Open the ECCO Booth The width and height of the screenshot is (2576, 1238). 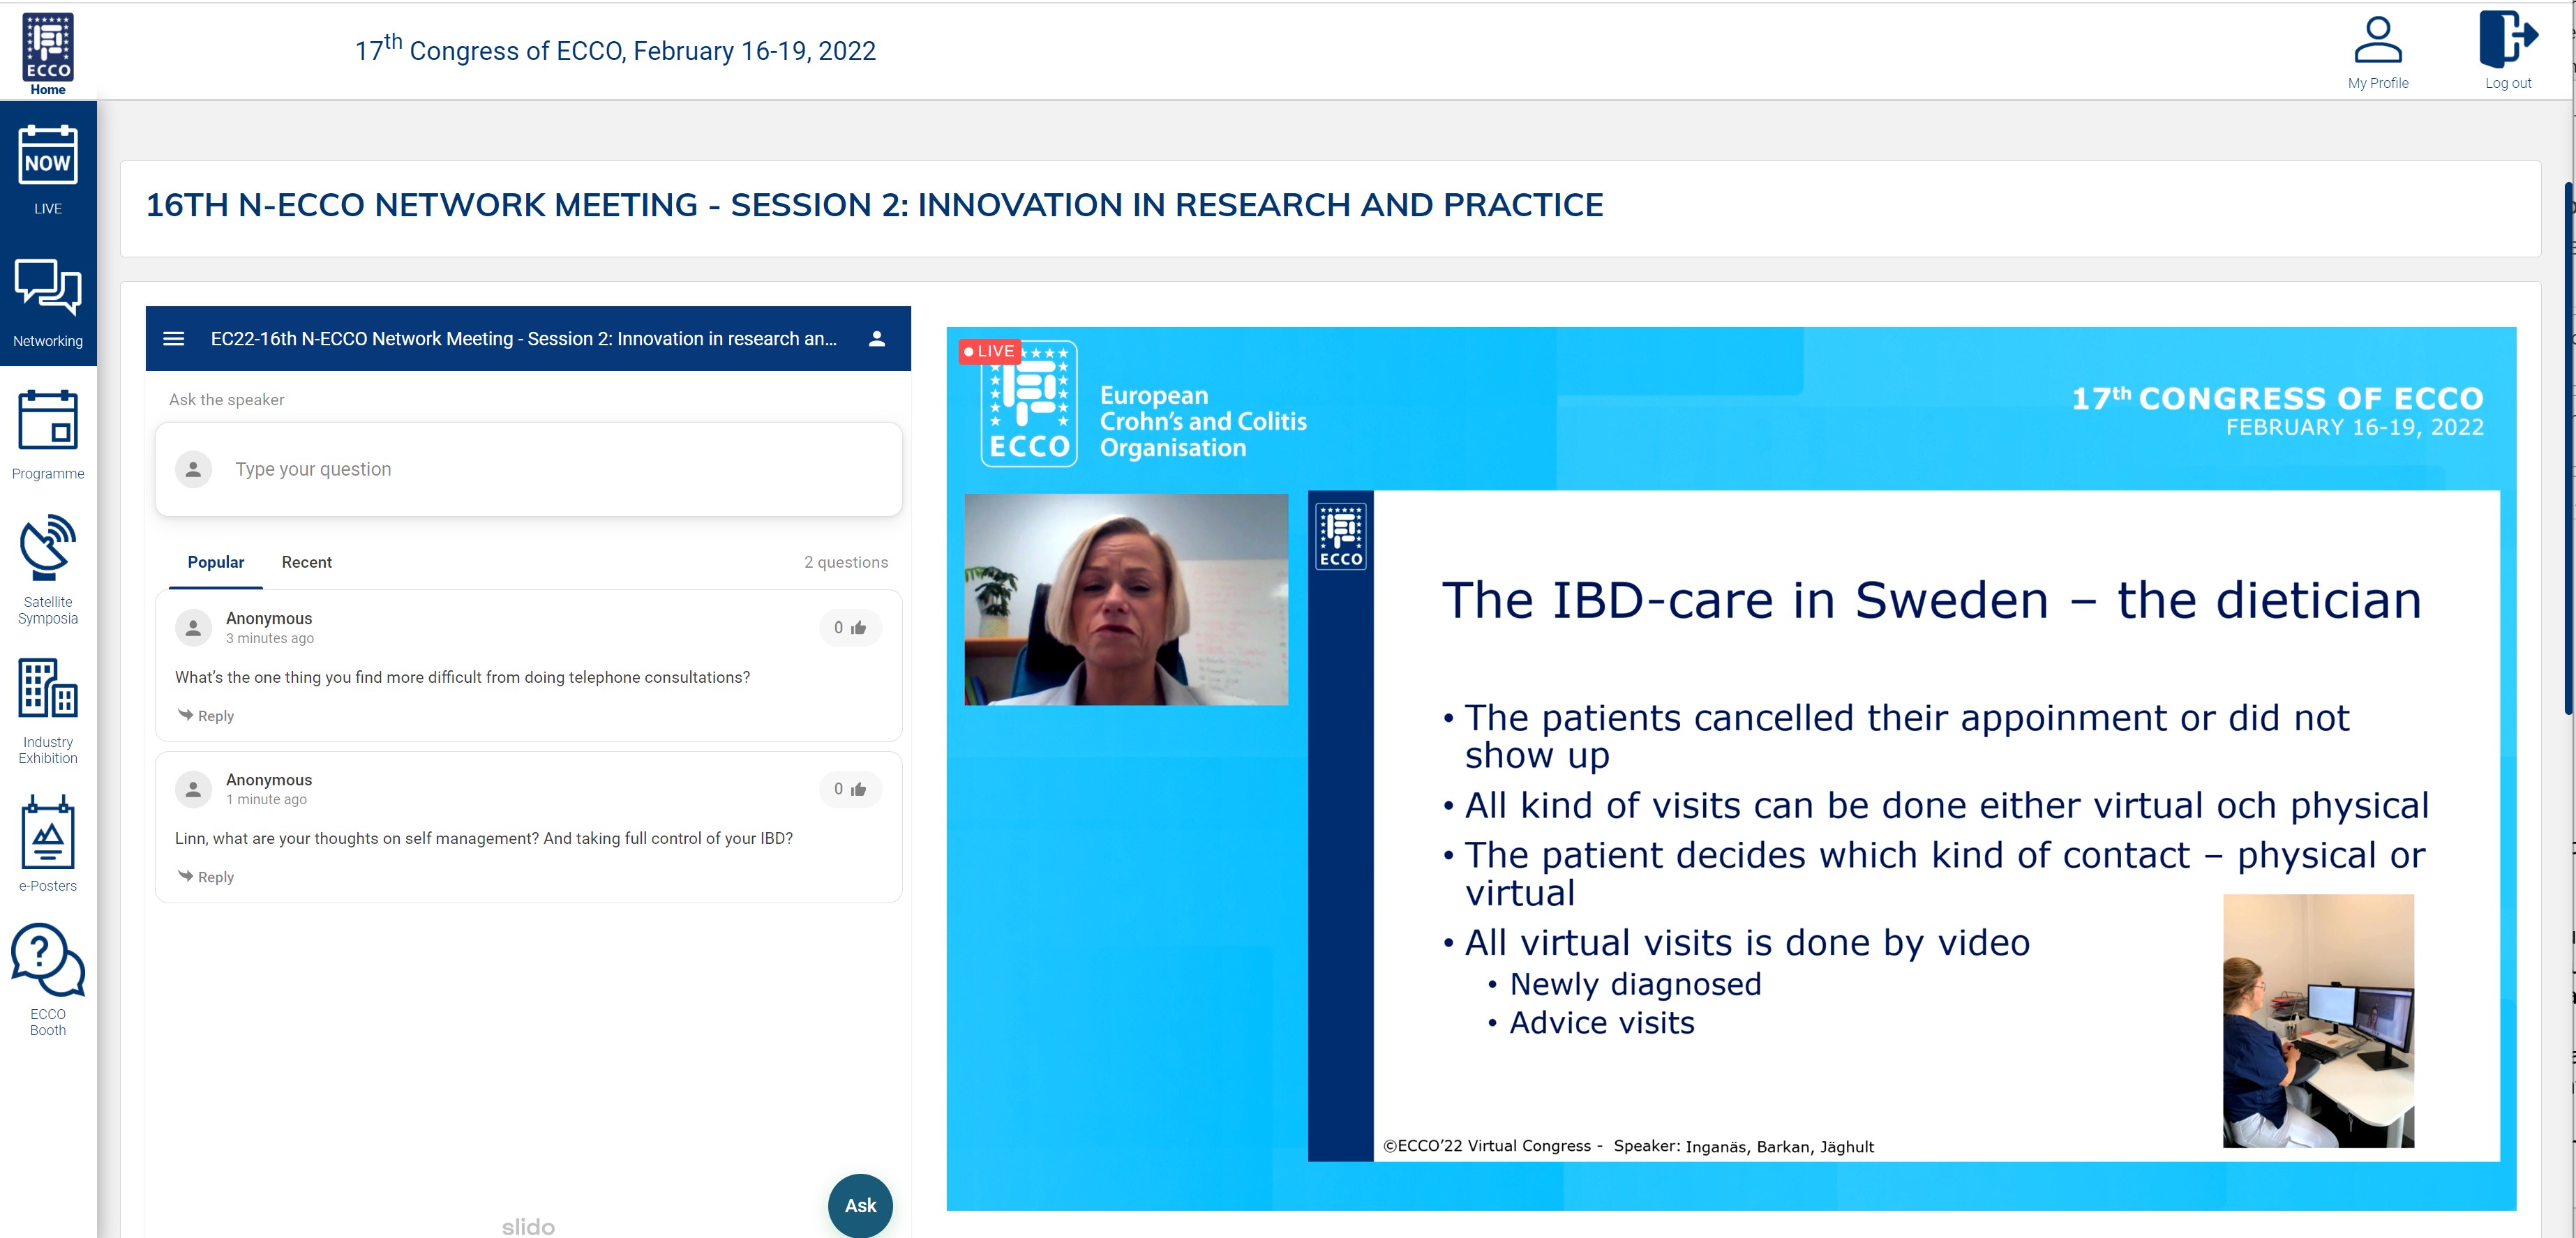tap(48, 979)
